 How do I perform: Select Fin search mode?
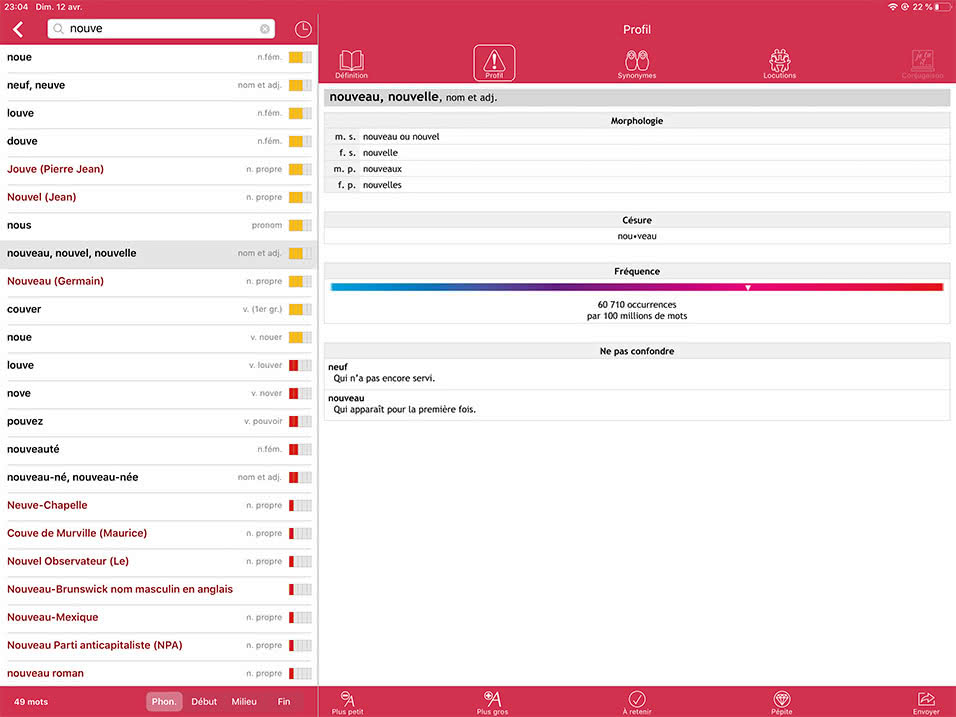tap(284, 702)
